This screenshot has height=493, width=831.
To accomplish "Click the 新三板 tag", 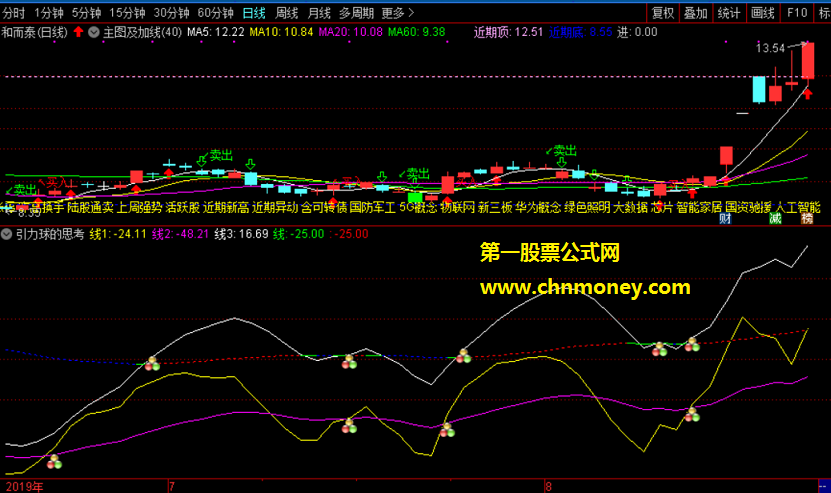I will [495, 207].
